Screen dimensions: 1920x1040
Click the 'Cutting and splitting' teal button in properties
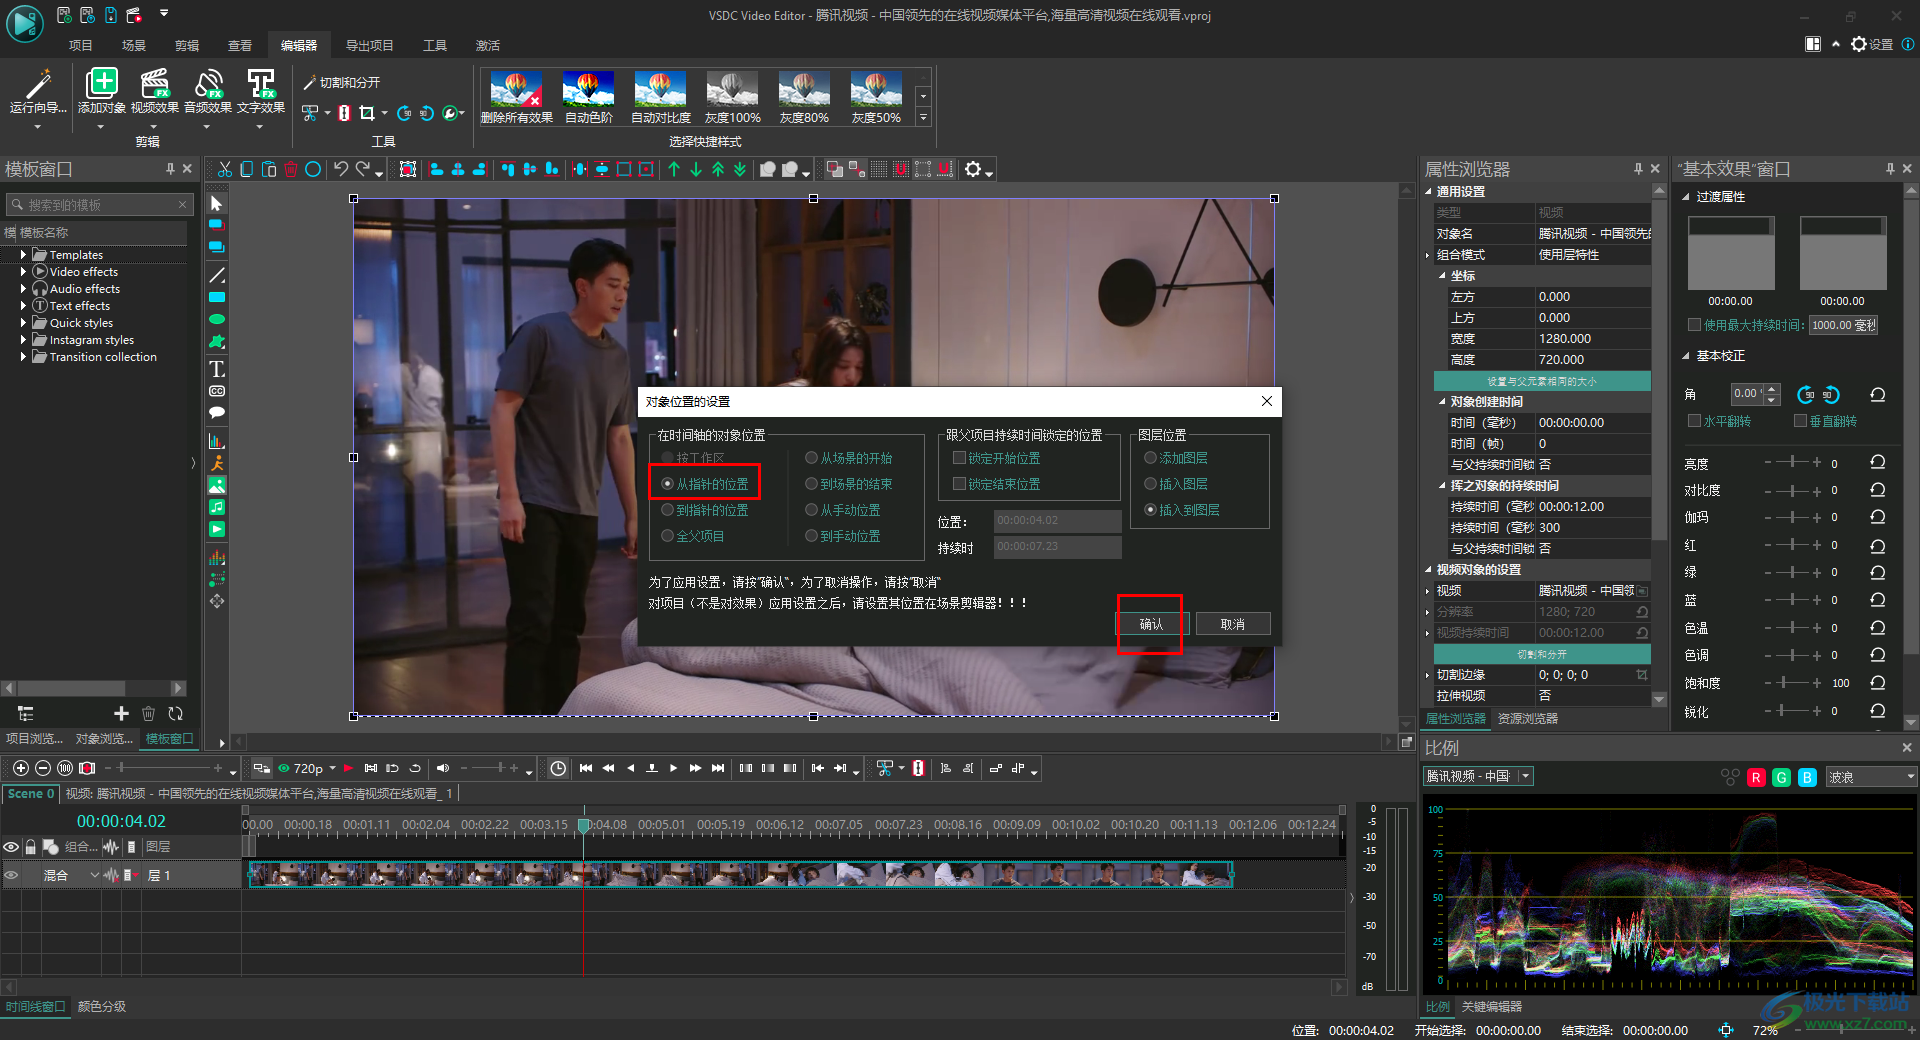coord(1542,654)
